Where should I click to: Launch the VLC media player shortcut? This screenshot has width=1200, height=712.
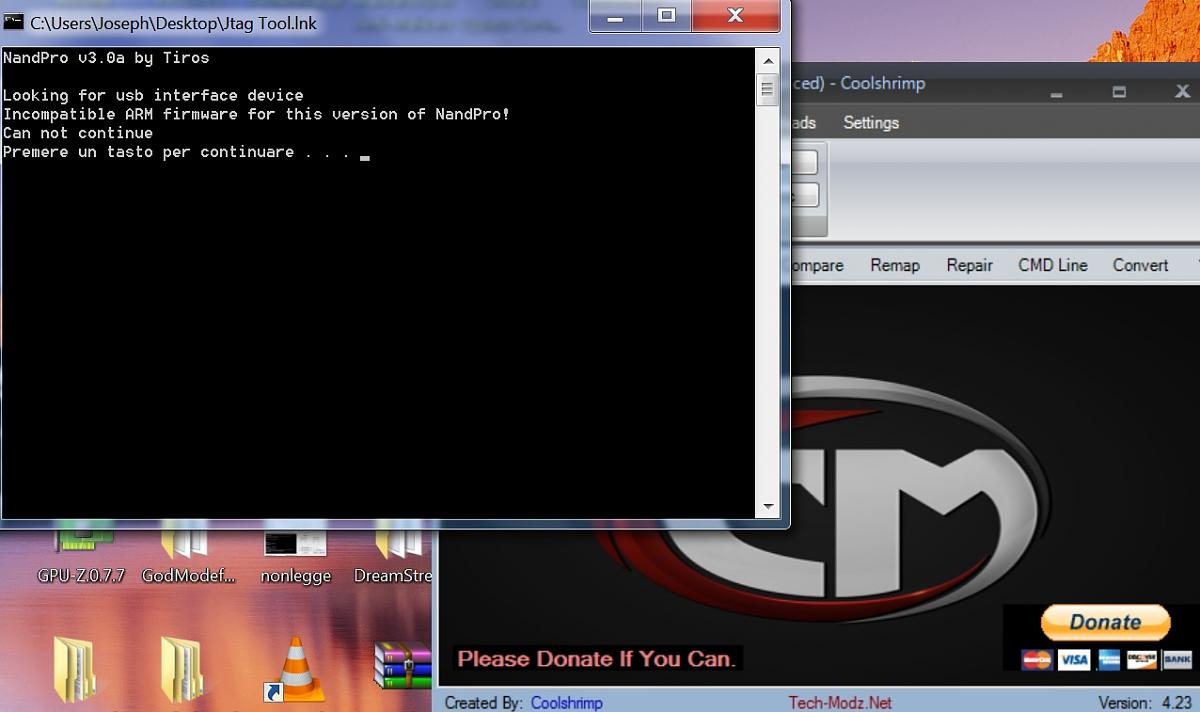[x=295, y=668]
